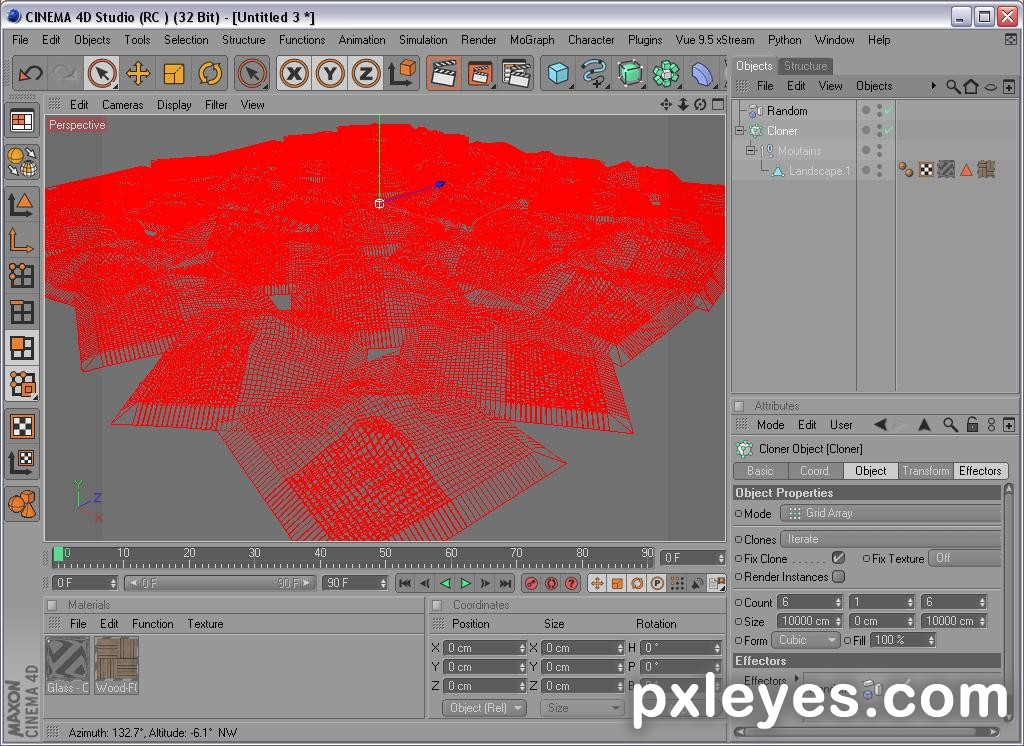
Task: Open the Cameras menu in viewport
Action: coord(122,105)
